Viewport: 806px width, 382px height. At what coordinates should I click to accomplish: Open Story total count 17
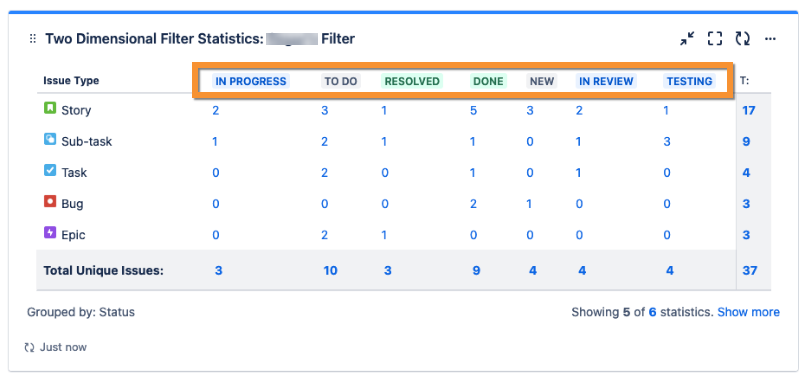pyautogui.click(x=748, y=110)
